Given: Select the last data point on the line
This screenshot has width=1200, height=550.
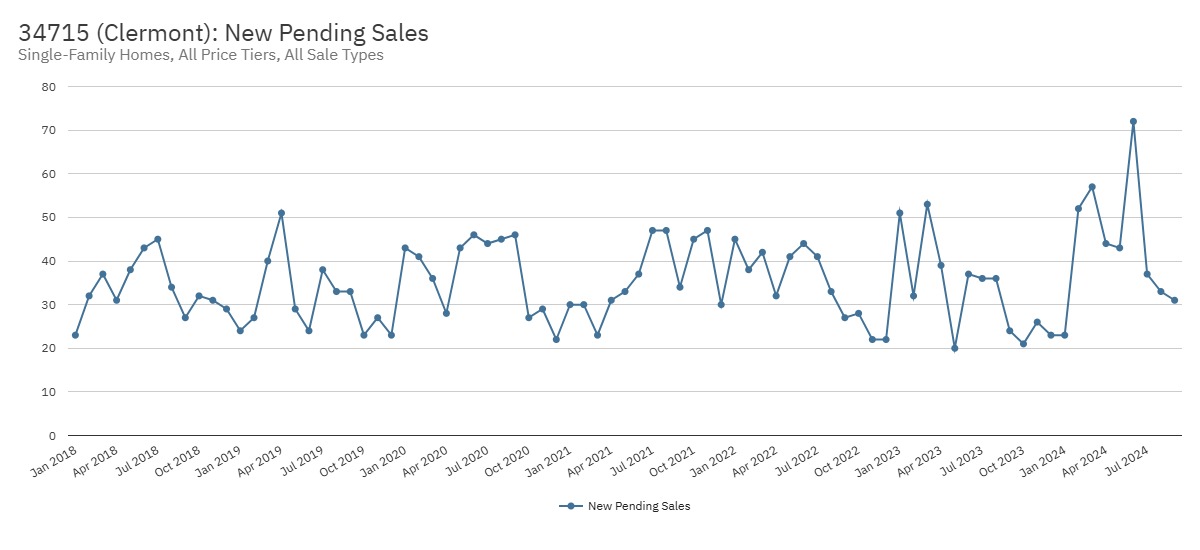Looking at the screenshot, I should 1175,300.
